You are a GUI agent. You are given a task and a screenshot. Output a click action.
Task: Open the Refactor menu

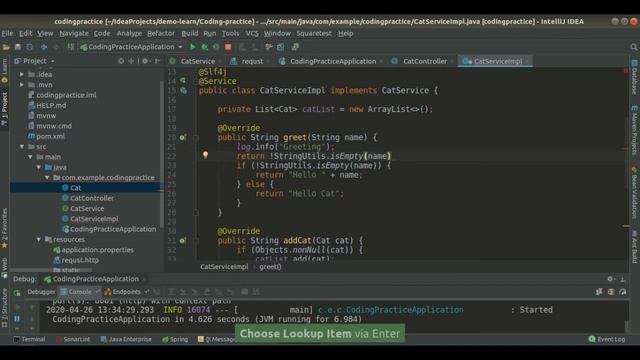[x=161, y=33]
